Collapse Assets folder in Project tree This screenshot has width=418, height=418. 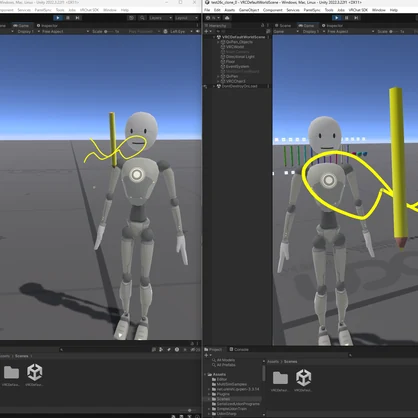pyautogui.click(x=205, y=374)
